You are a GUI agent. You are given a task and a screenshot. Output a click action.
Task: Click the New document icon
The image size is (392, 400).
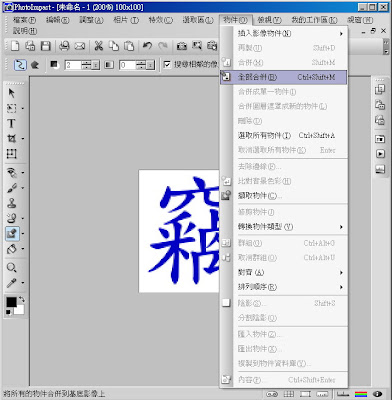pos(15,46)
